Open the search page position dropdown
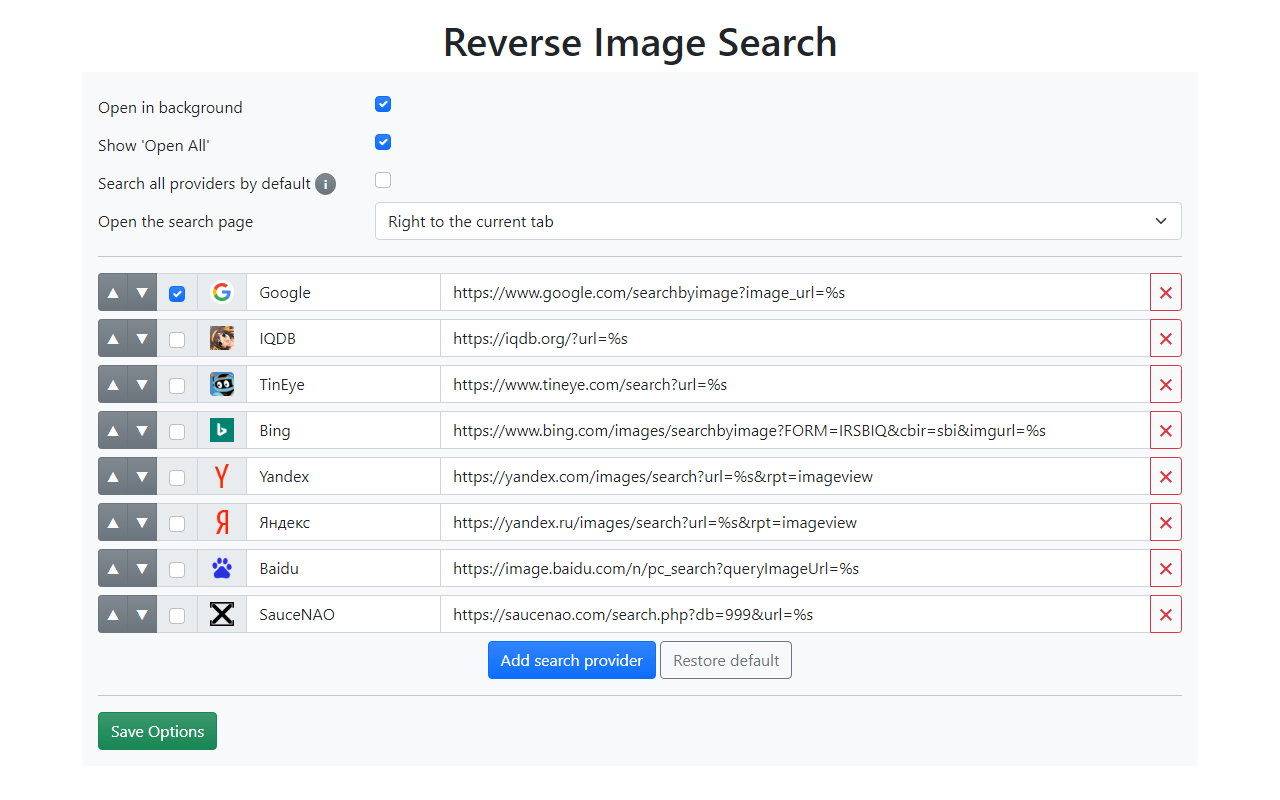Screen dimensions: 1280x800 coord(778,221)
